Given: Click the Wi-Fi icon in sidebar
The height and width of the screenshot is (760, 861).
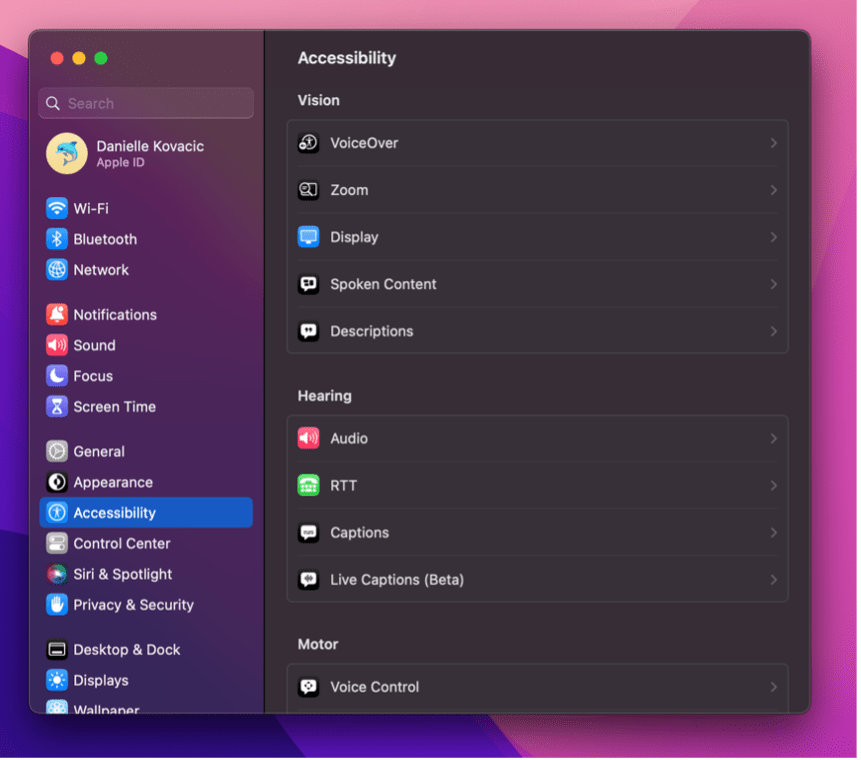Looking at the screenshot, I should pyautogui.click(x=57, y=208).
